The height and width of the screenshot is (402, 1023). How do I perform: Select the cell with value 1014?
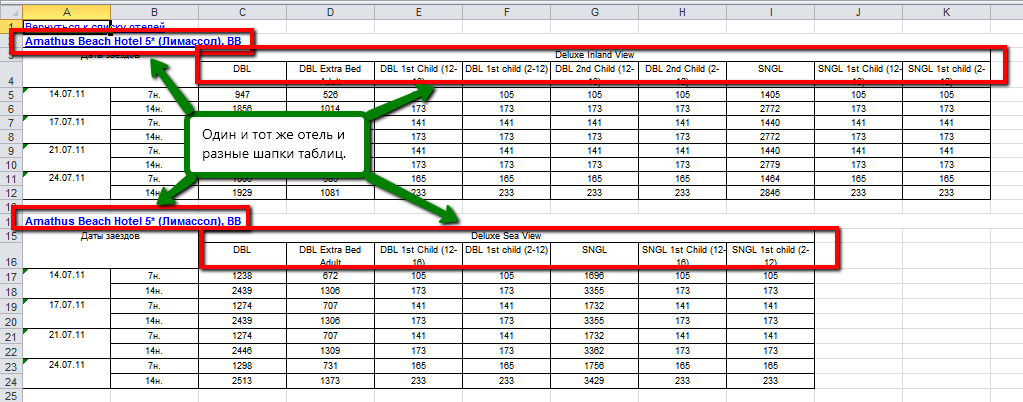click(x=330, y=108)
